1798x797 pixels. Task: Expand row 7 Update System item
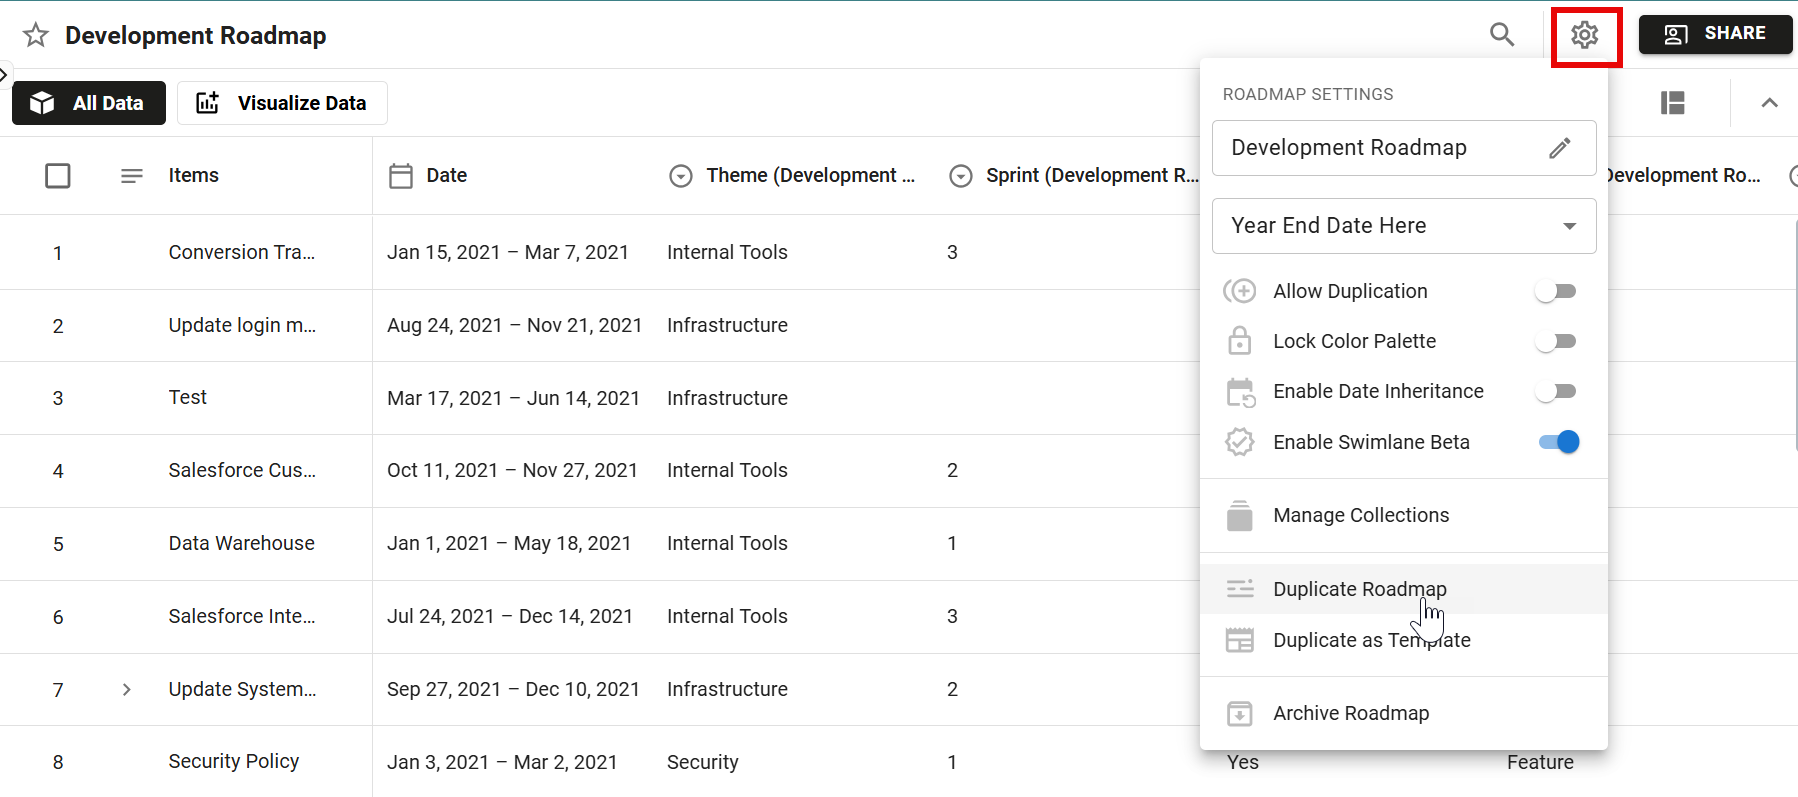[x=126, y=689]
